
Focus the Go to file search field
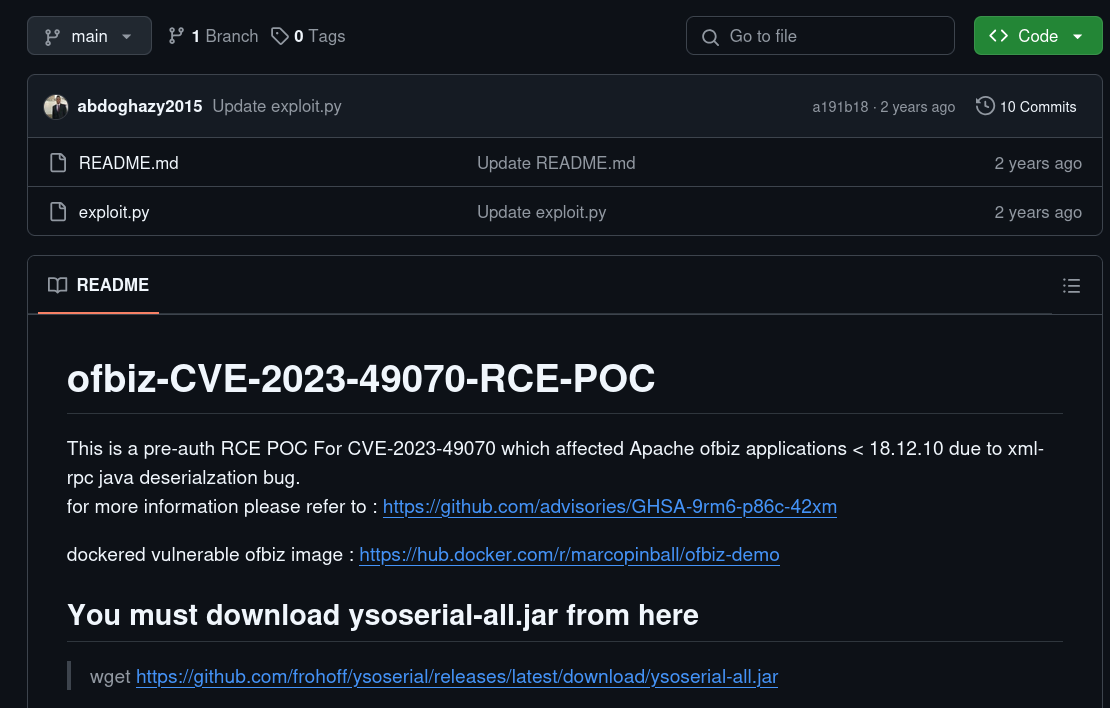(820, 36)
